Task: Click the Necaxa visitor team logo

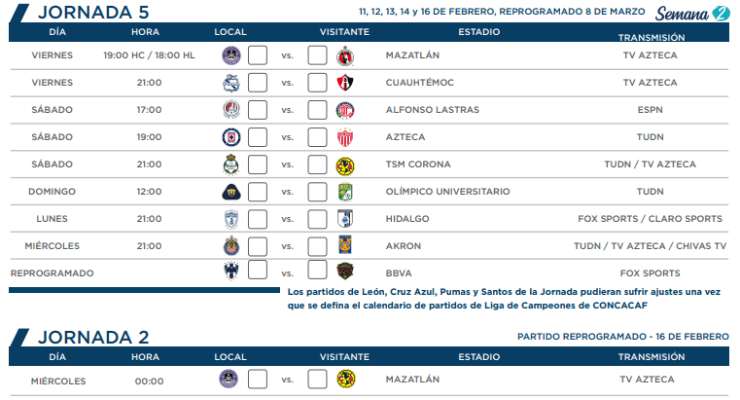Action: pos(345,137)
